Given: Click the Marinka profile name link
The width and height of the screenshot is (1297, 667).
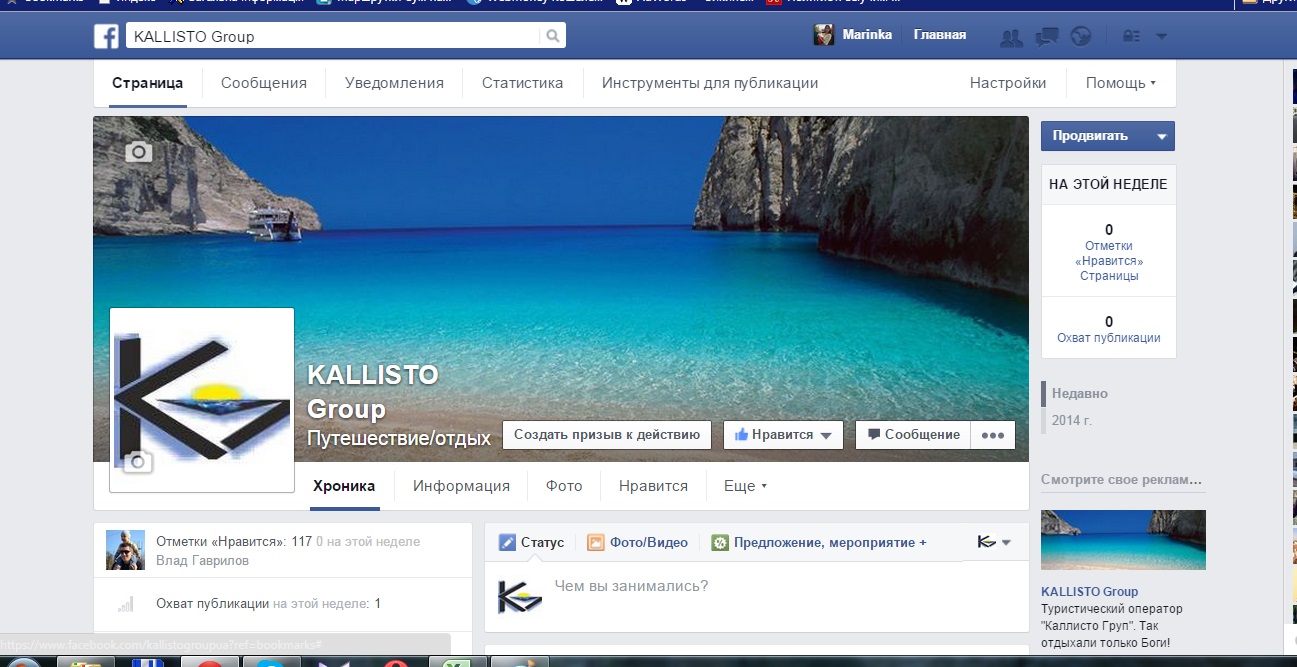Looking at the screenshot, I should pyautogui.click(x=868, y=35).
